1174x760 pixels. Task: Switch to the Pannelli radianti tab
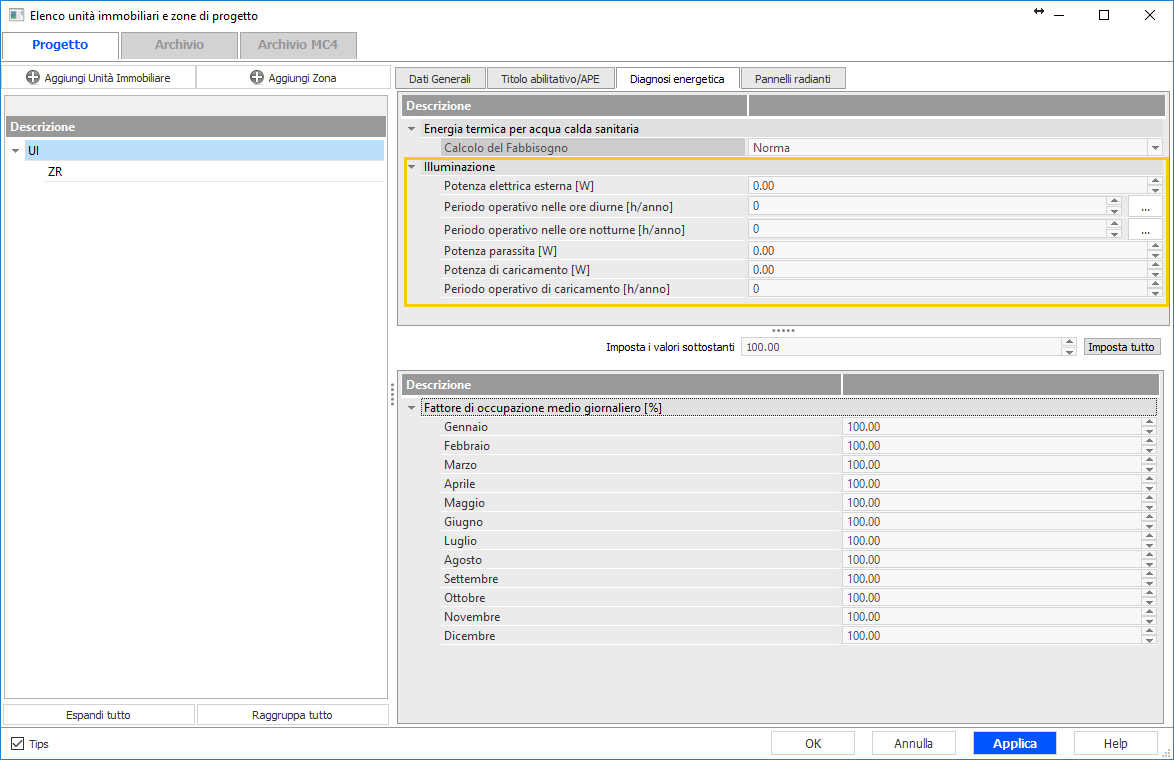point(792,79)
